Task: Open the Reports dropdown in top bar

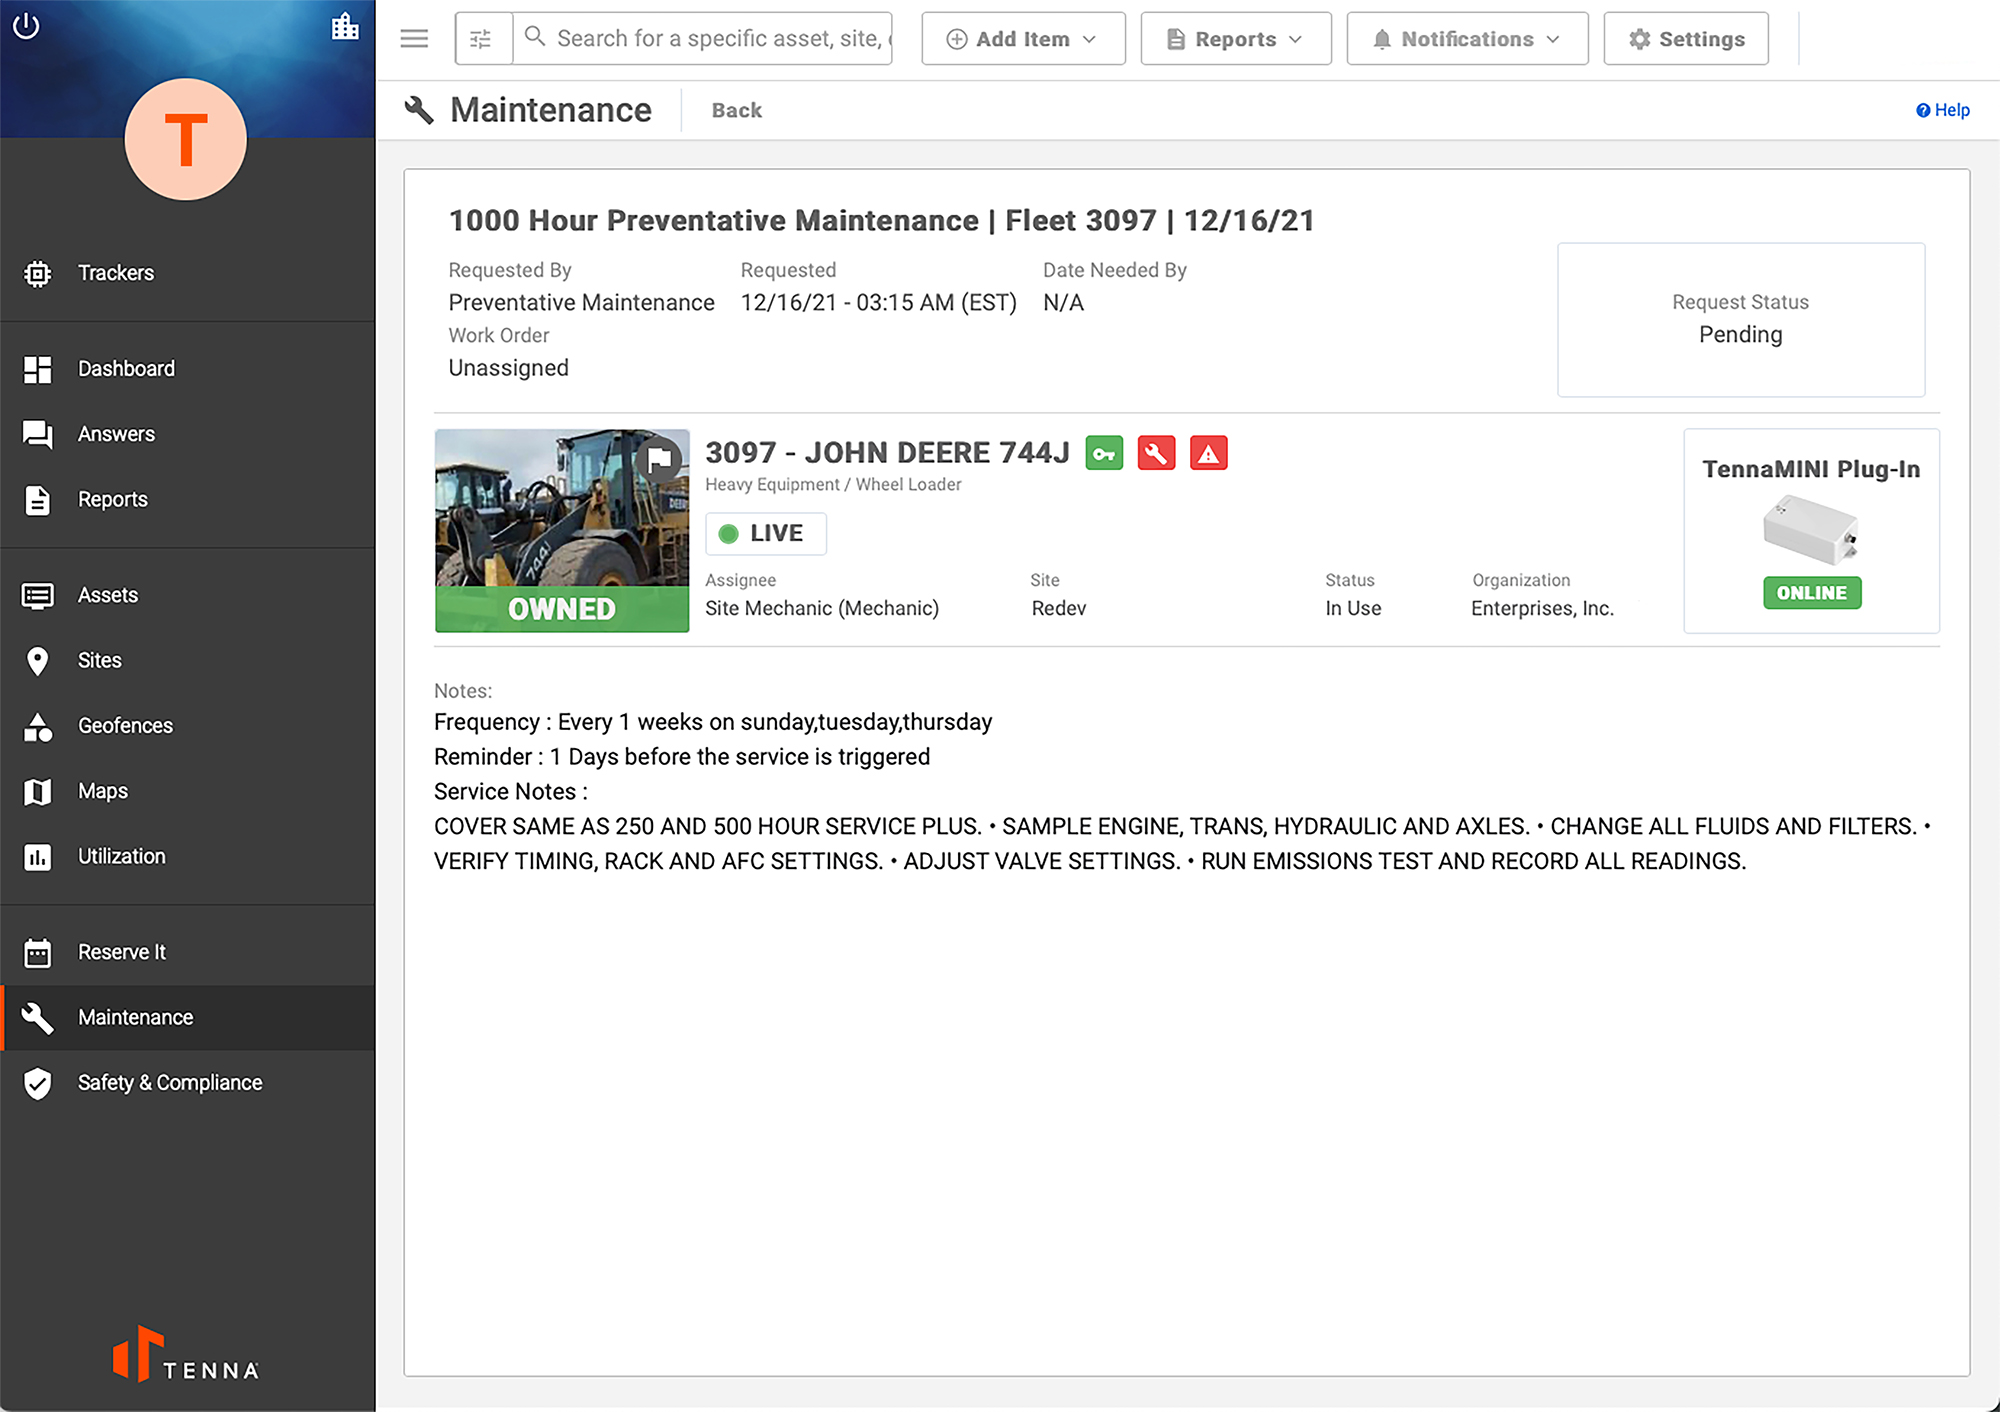Action: click(1235, 39)
